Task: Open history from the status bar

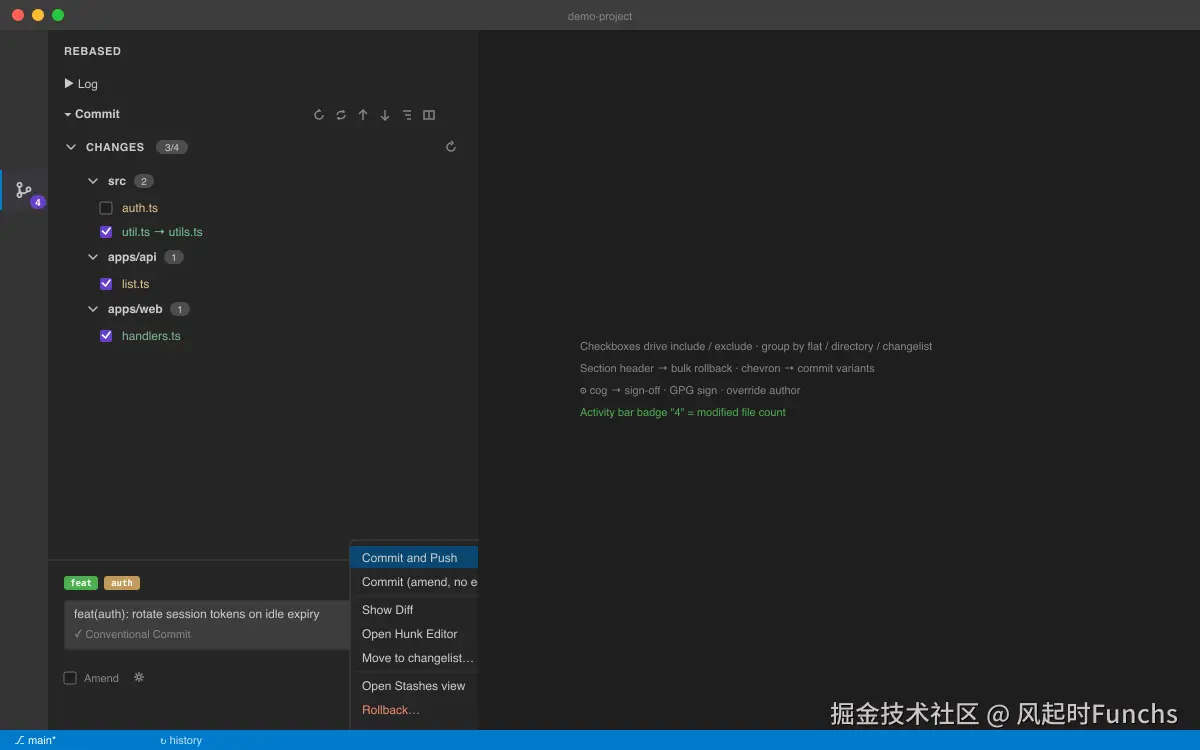Action: [181, 740]
